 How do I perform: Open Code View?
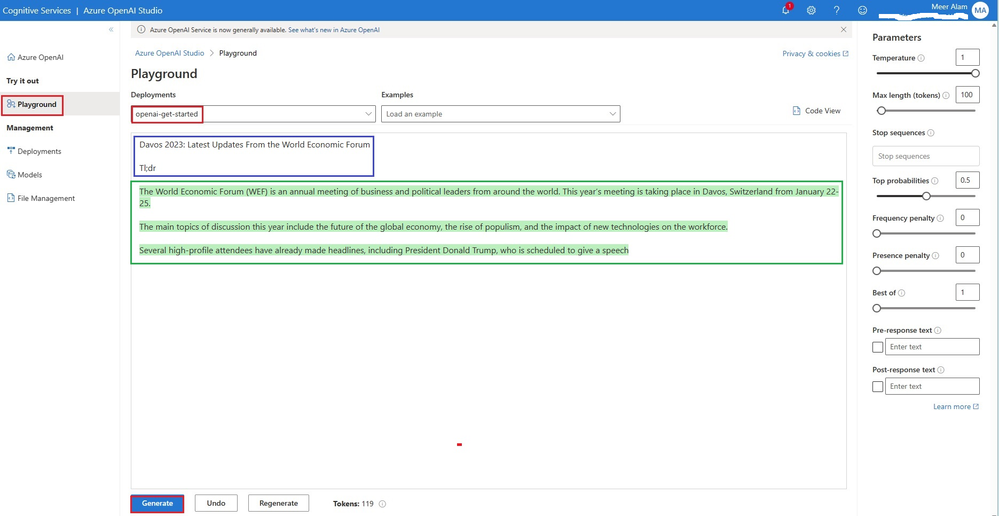816,111
